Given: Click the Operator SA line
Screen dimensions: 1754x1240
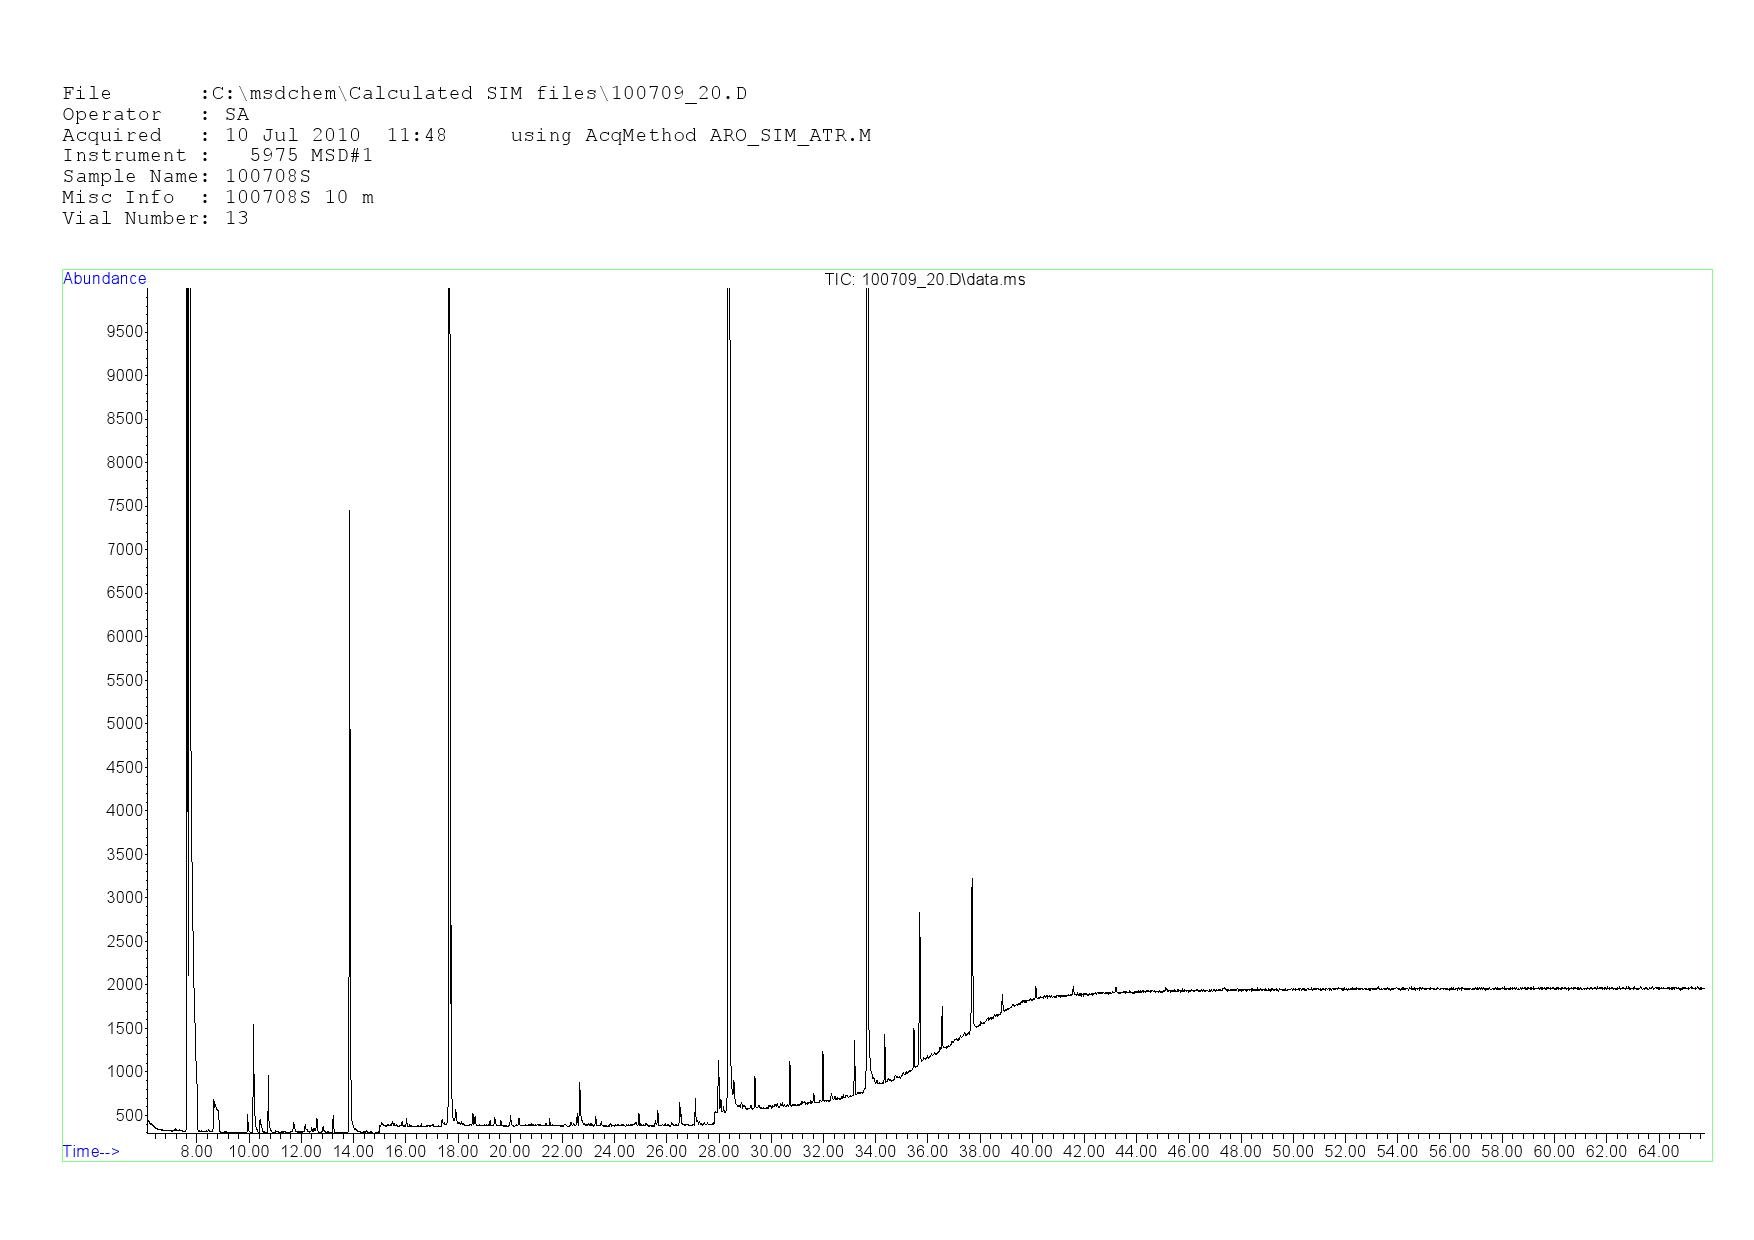Looking at the screenshot, I should click(155, 115).
